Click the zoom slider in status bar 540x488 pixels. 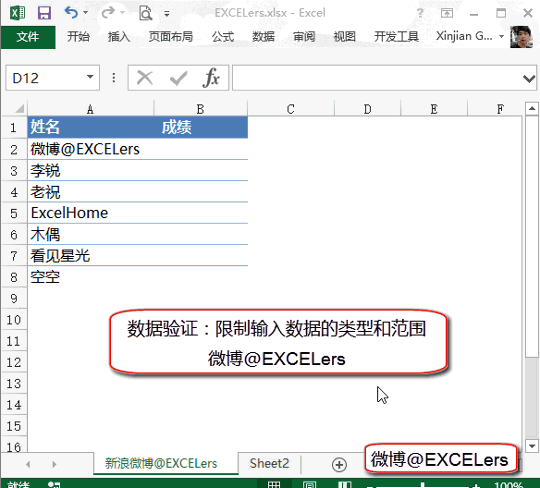pyautogui.click(x=423, y=486)
